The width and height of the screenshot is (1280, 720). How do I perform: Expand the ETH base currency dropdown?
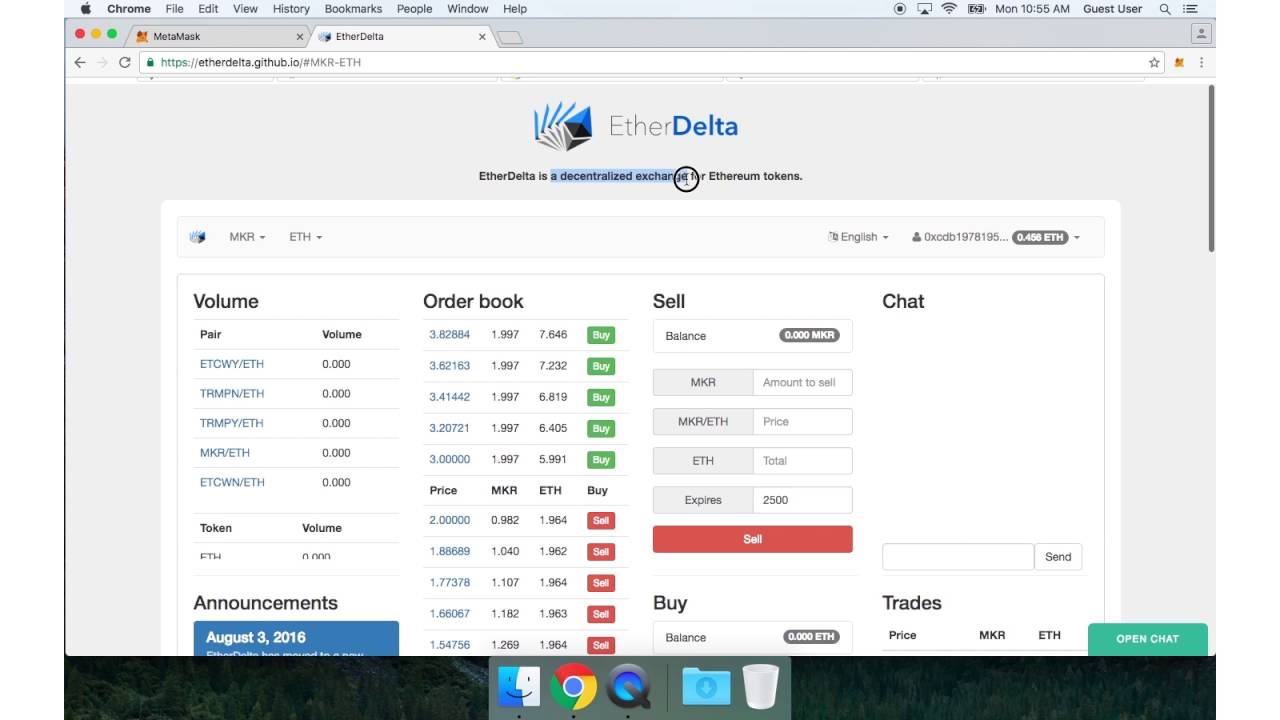tap(306, 237)
